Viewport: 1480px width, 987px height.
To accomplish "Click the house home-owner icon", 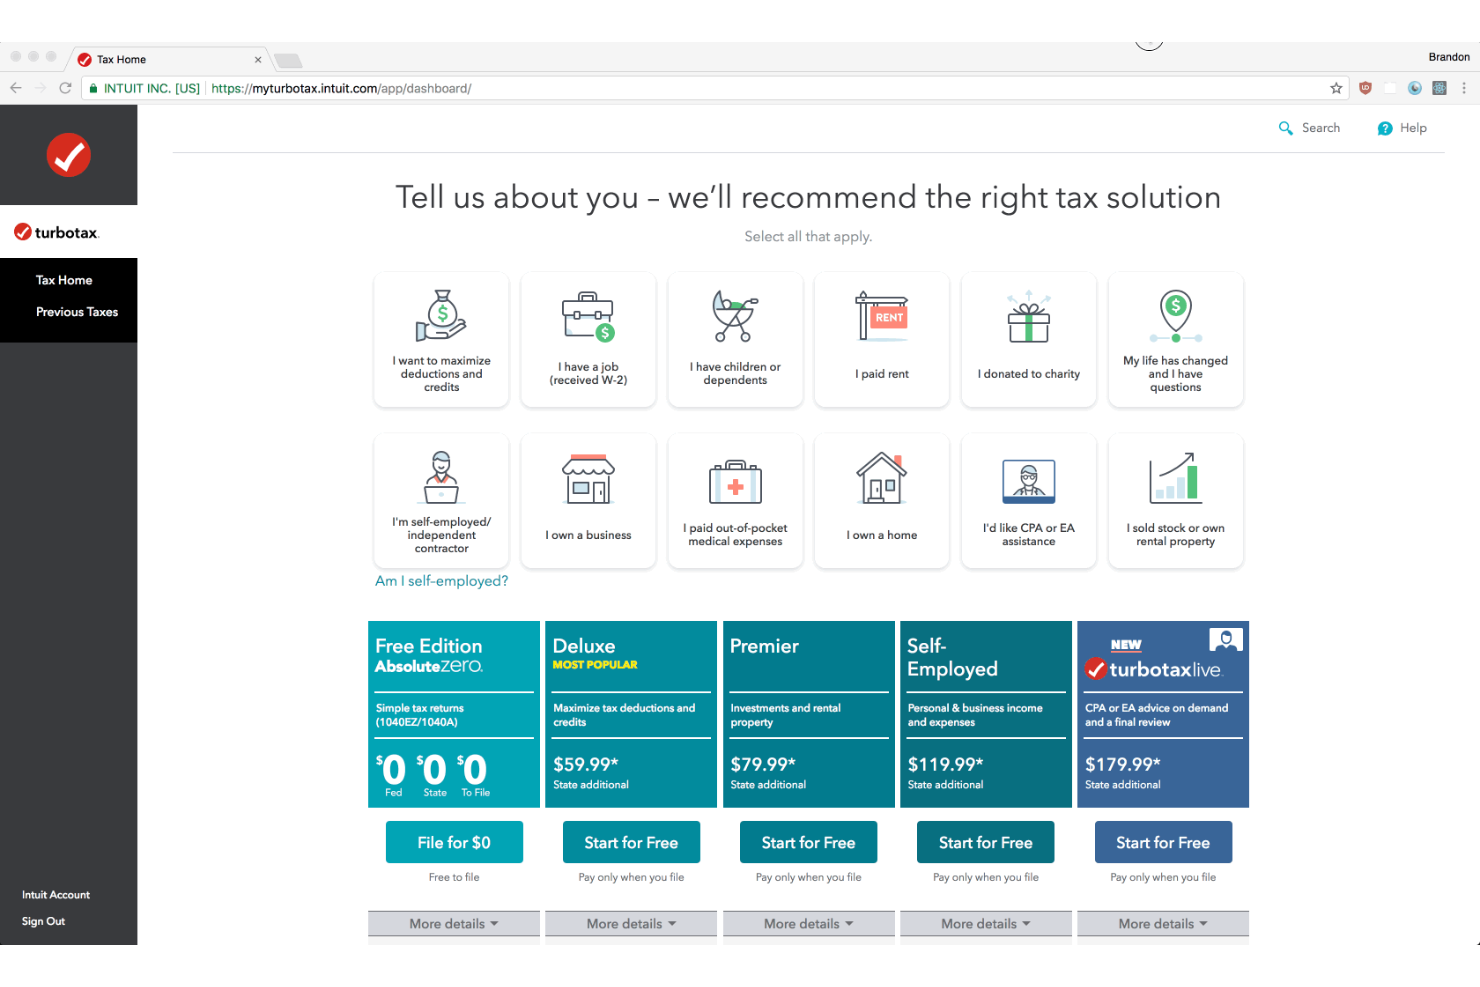I will 882,477.
